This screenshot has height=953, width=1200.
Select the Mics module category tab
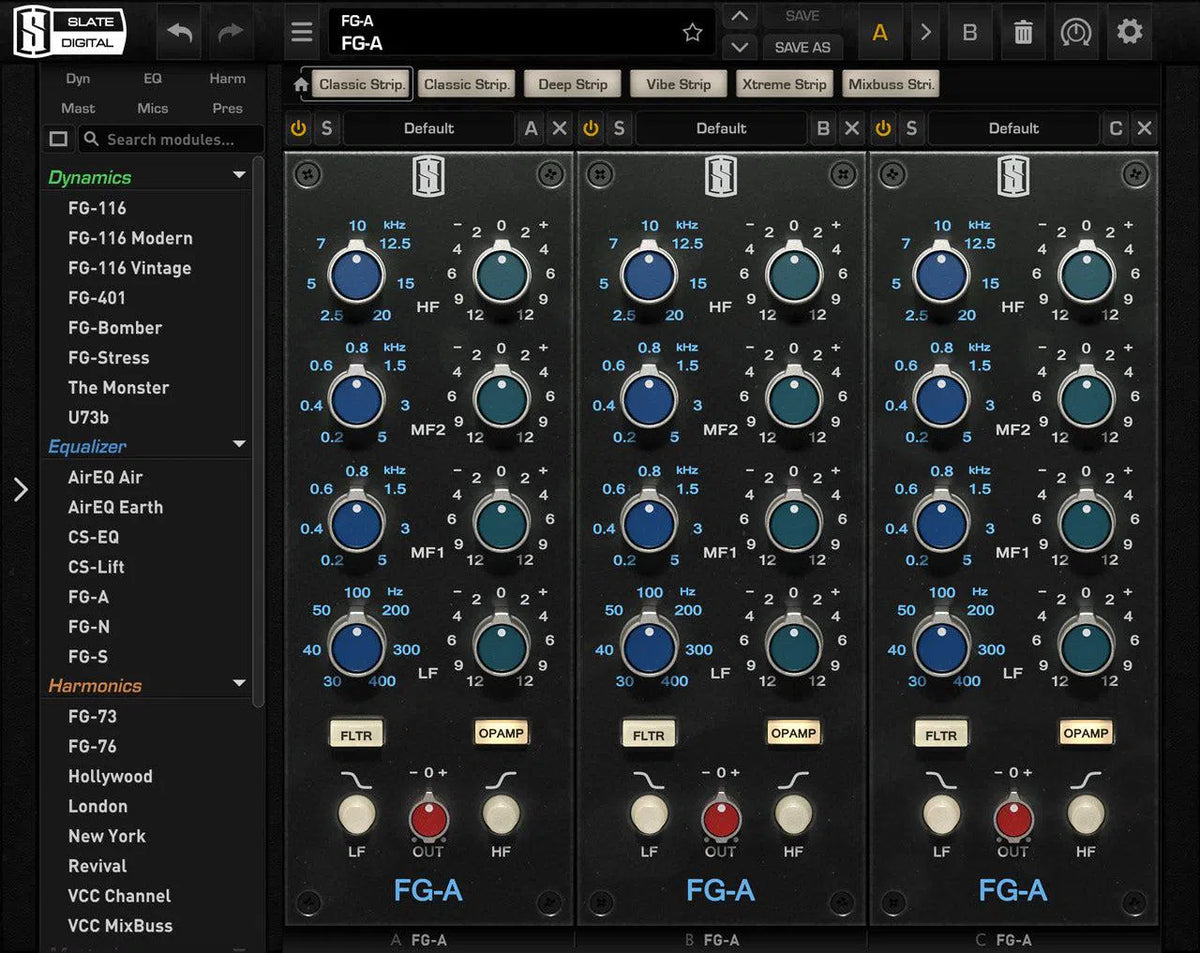pyautogui.click(x=153, y=108)
